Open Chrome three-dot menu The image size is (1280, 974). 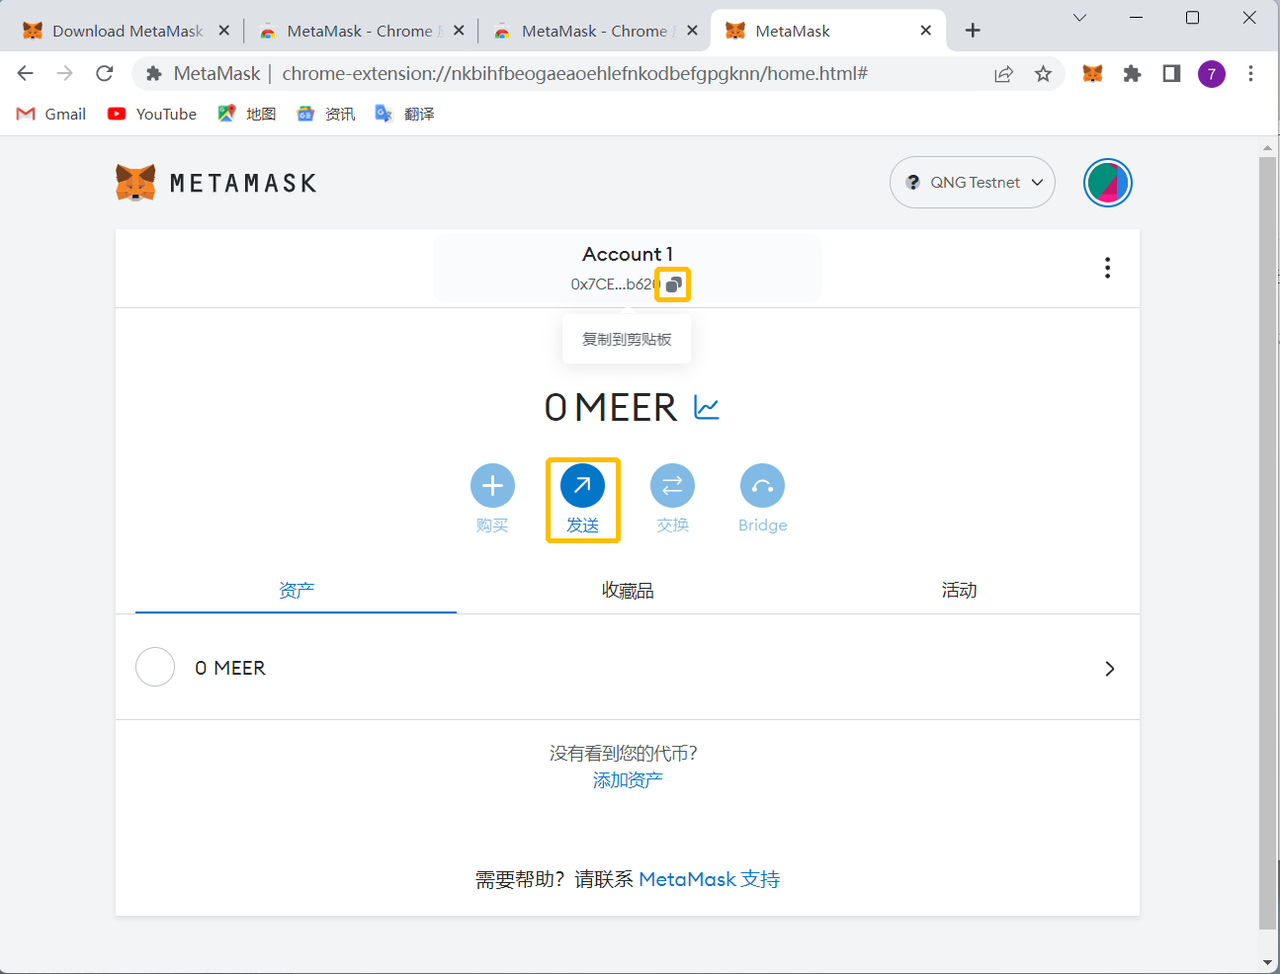coord(1251,73)
